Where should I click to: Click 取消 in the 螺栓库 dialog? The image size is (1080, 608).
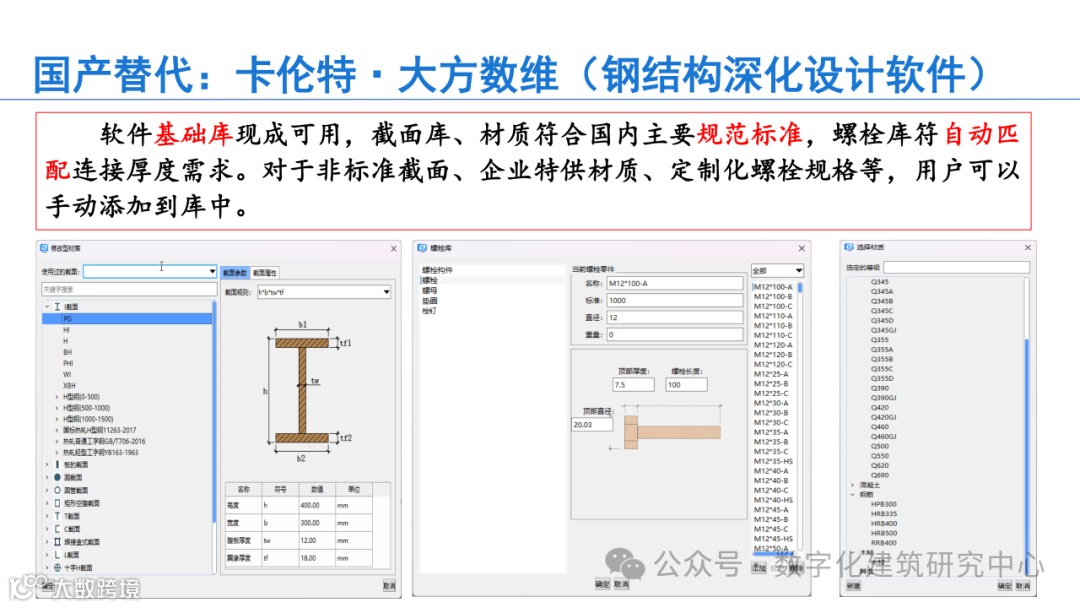click(621, 584)
